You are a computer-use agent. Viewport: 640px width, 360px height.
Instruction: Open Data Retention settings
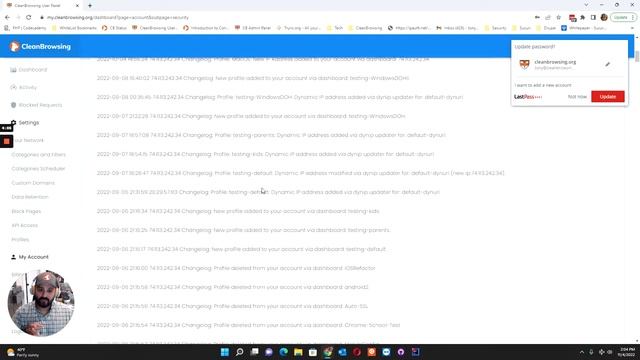tap(30, 197)
